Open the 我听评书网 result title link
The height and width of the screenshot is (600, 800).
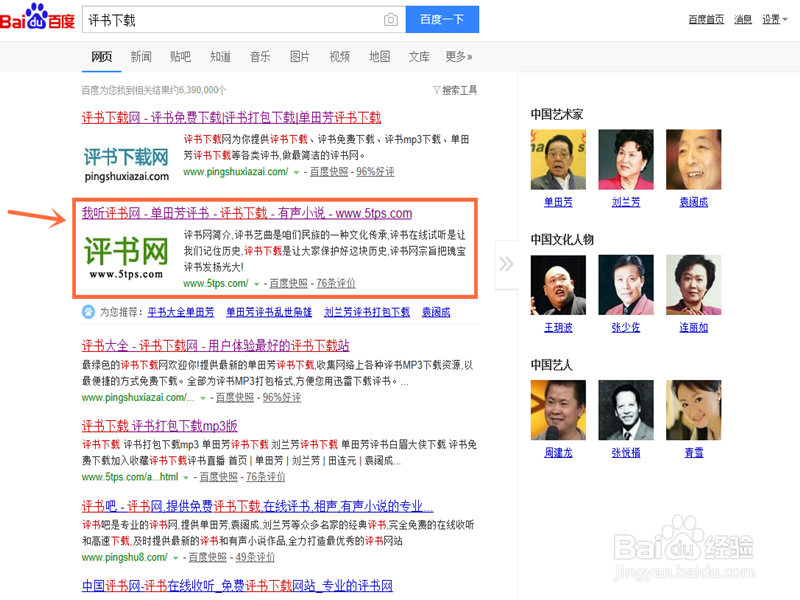click(x=247, y=213)
